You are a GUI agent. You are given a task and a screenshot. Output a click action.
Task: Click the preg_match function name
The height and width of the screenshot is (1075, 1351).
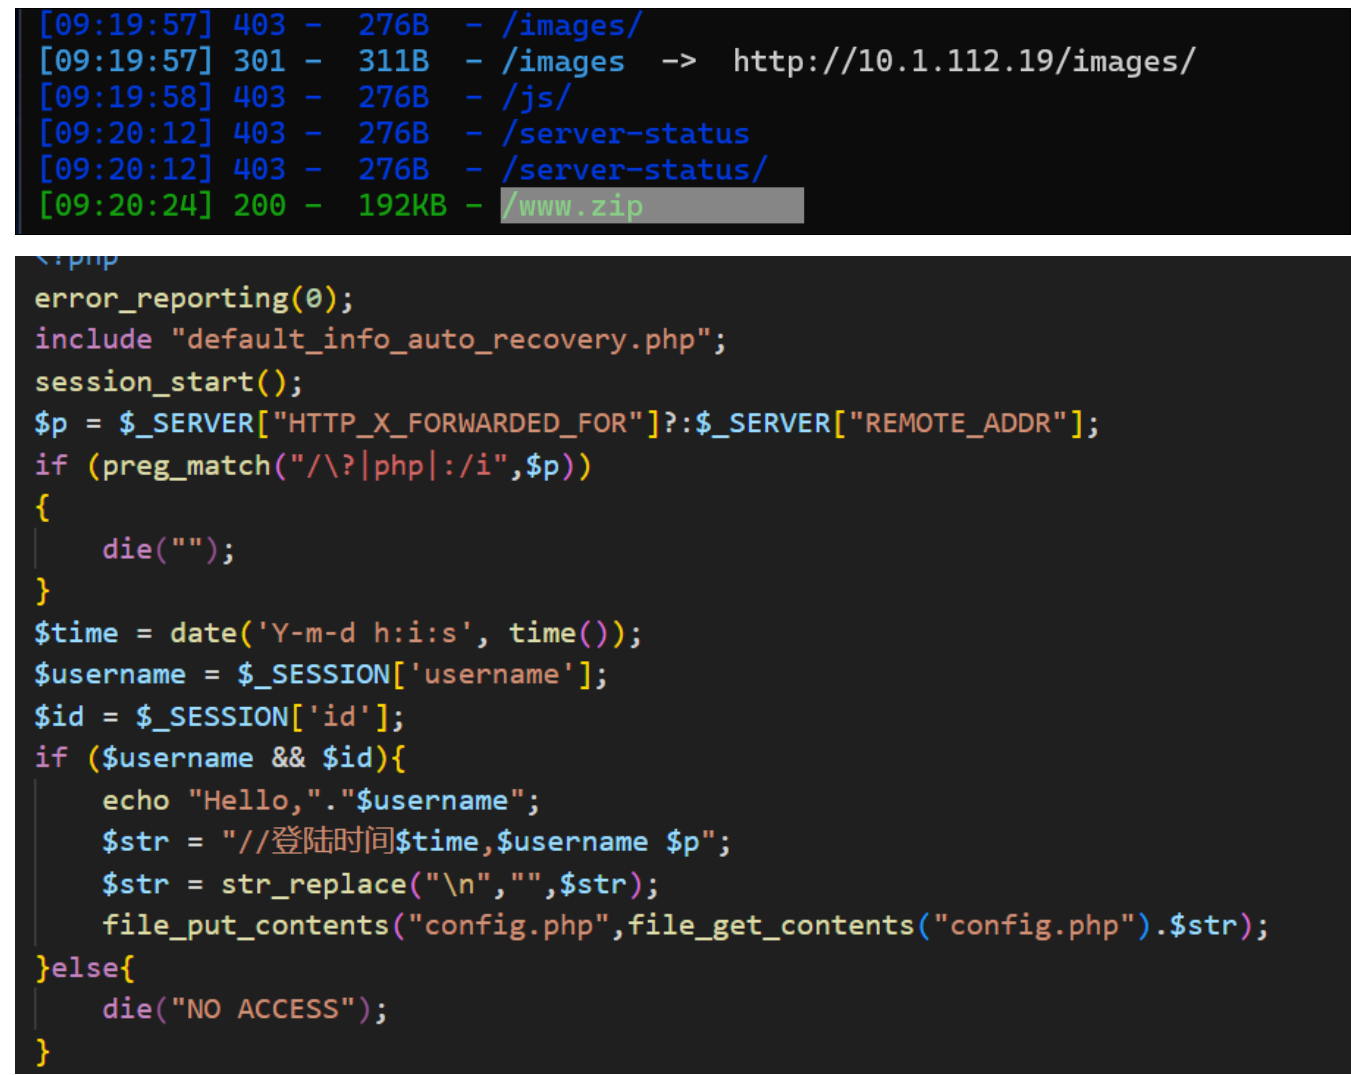click(x=186, y=466)
